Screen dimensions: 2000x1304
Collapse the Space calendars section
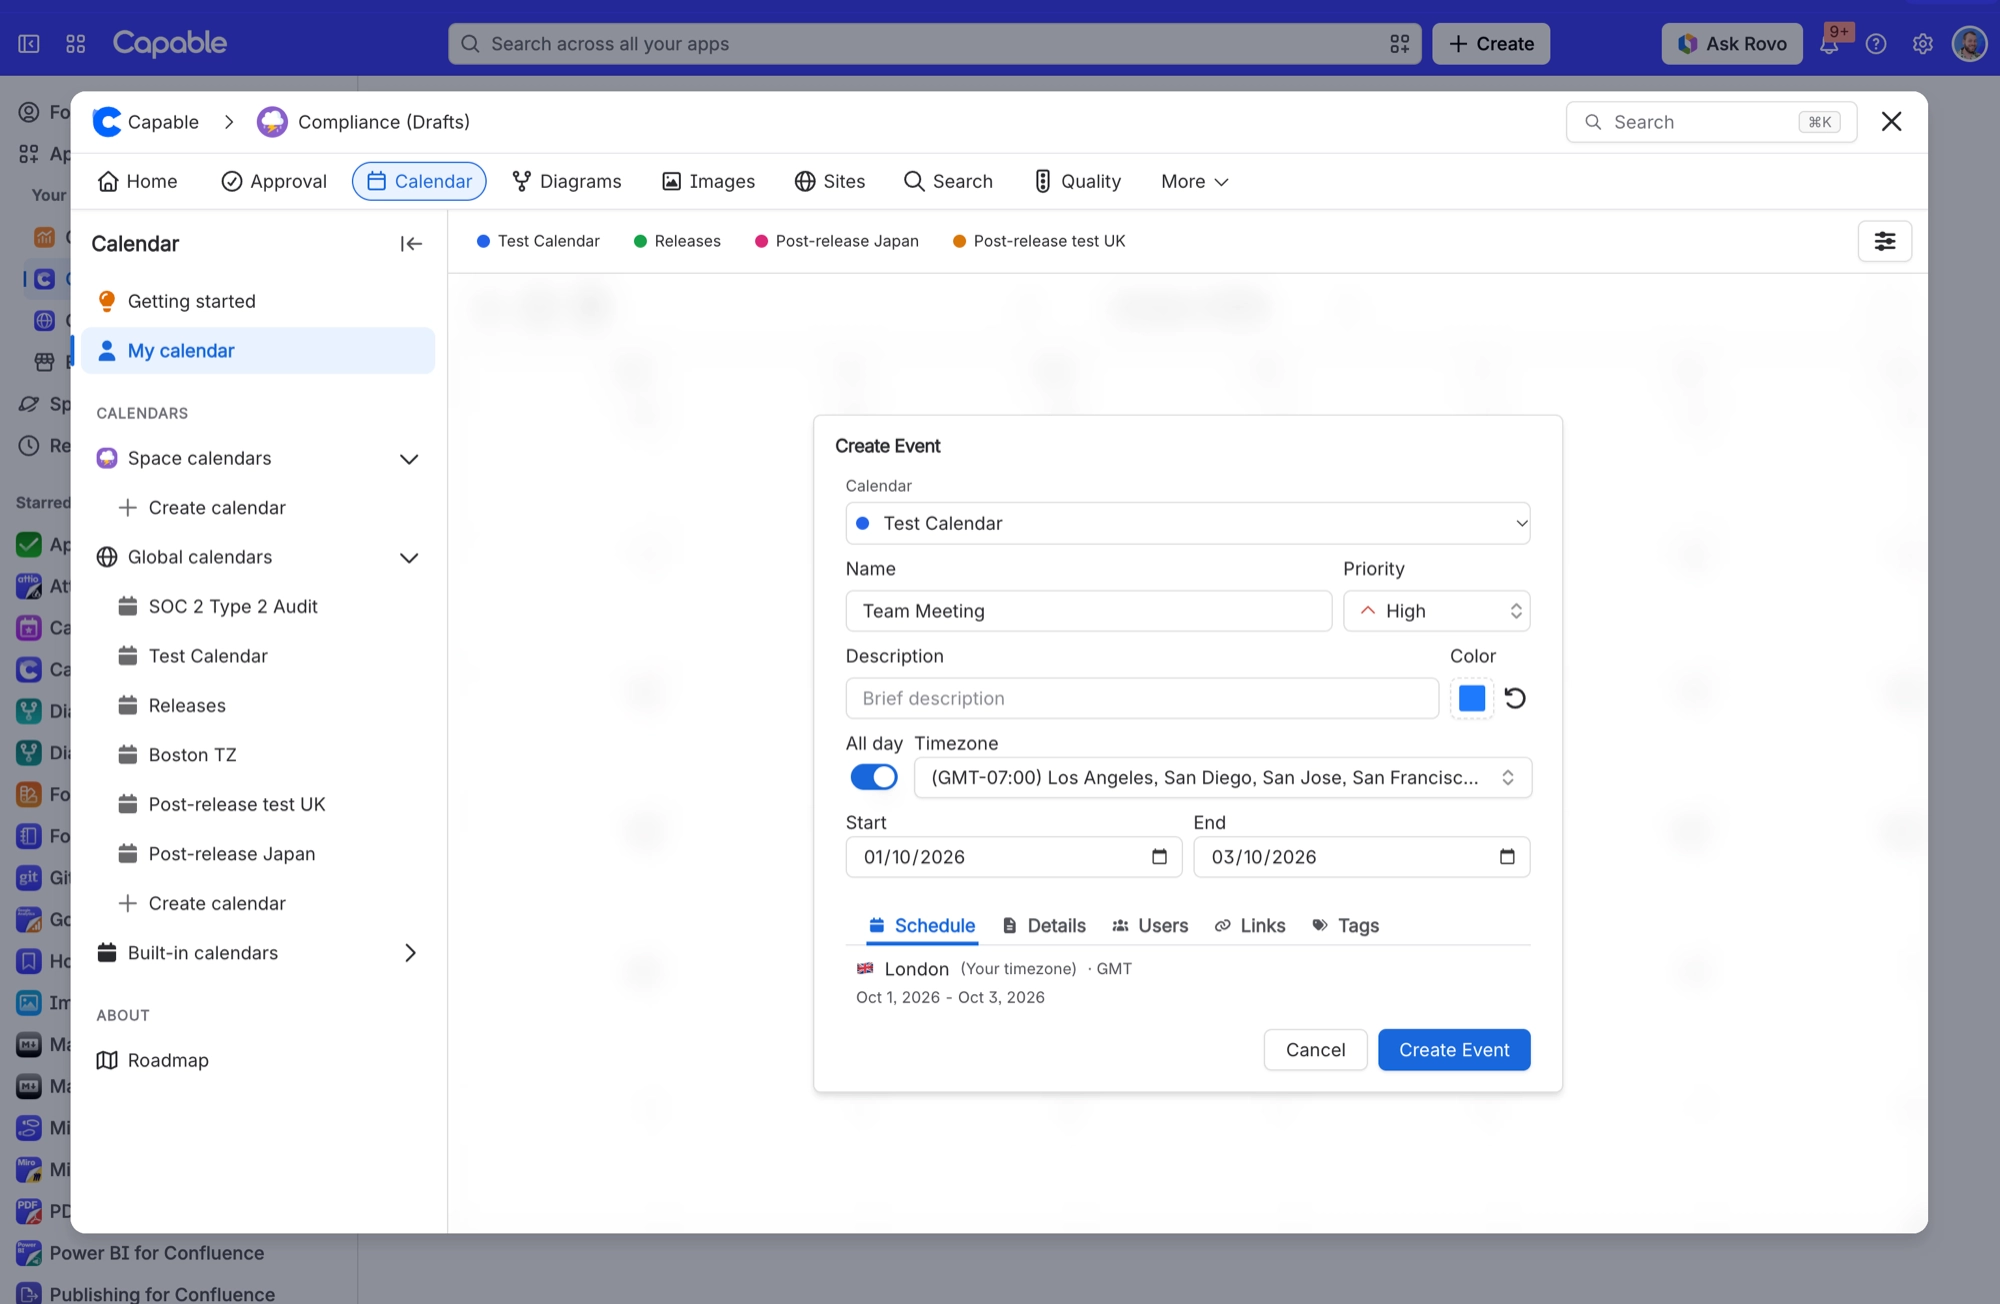click(x=409, y=459)
